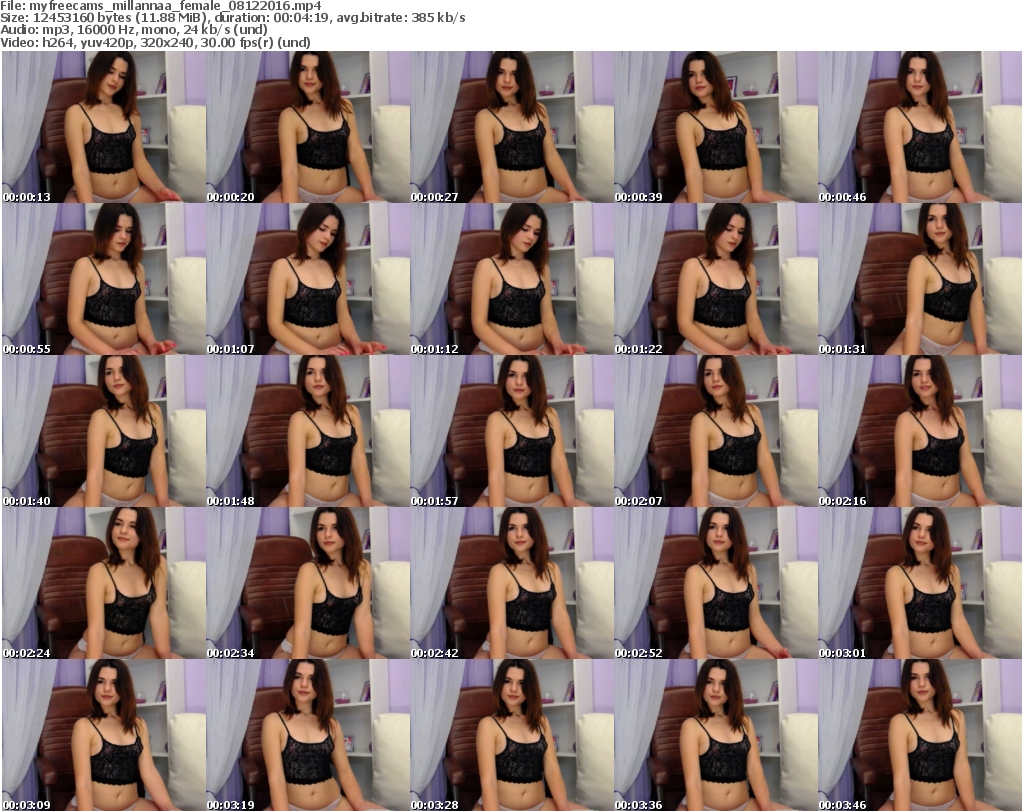Select the frame stamped 00:01:22

pyautogui.click(x=716, y=279)
